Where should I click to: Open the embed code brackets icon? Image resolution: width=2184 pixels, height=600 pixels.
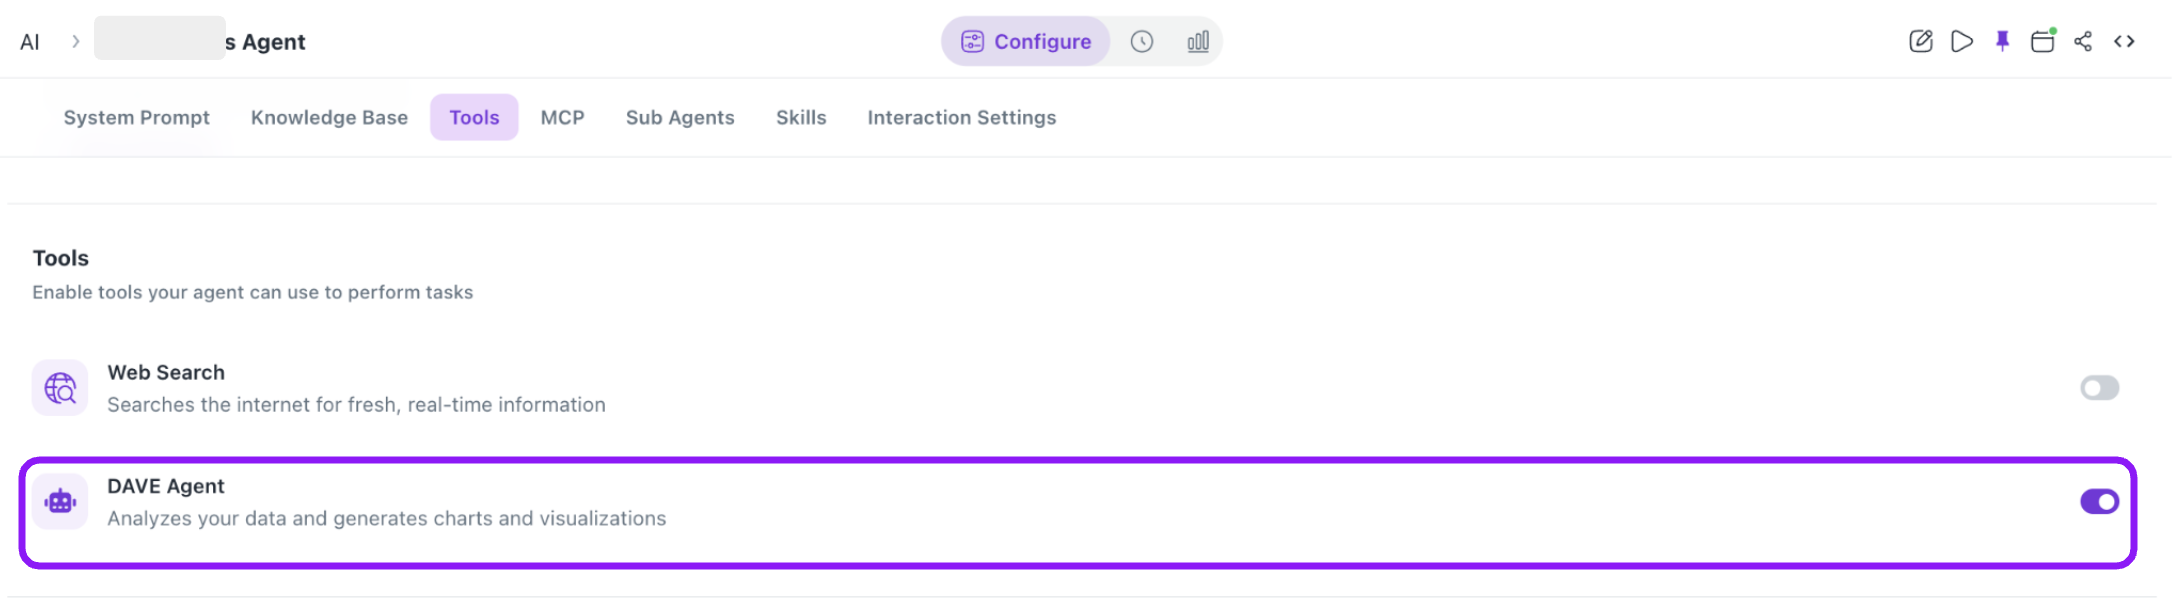(2124, 41)
